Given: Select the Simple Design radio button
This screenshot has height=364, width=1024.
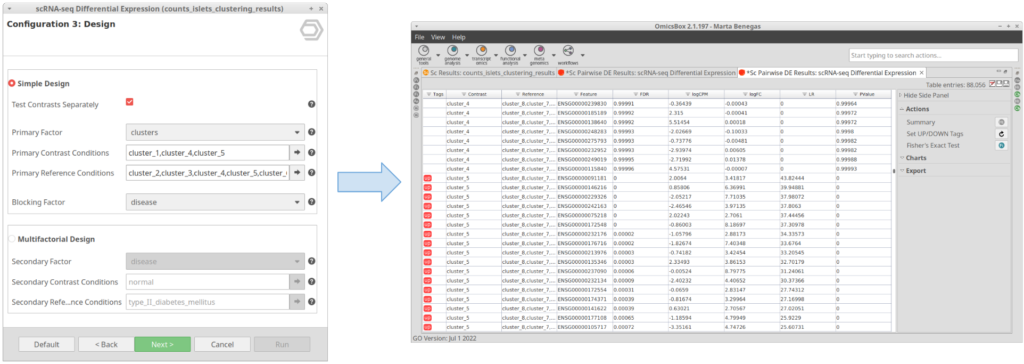Looking at the screenshot, I should [12, 84].
